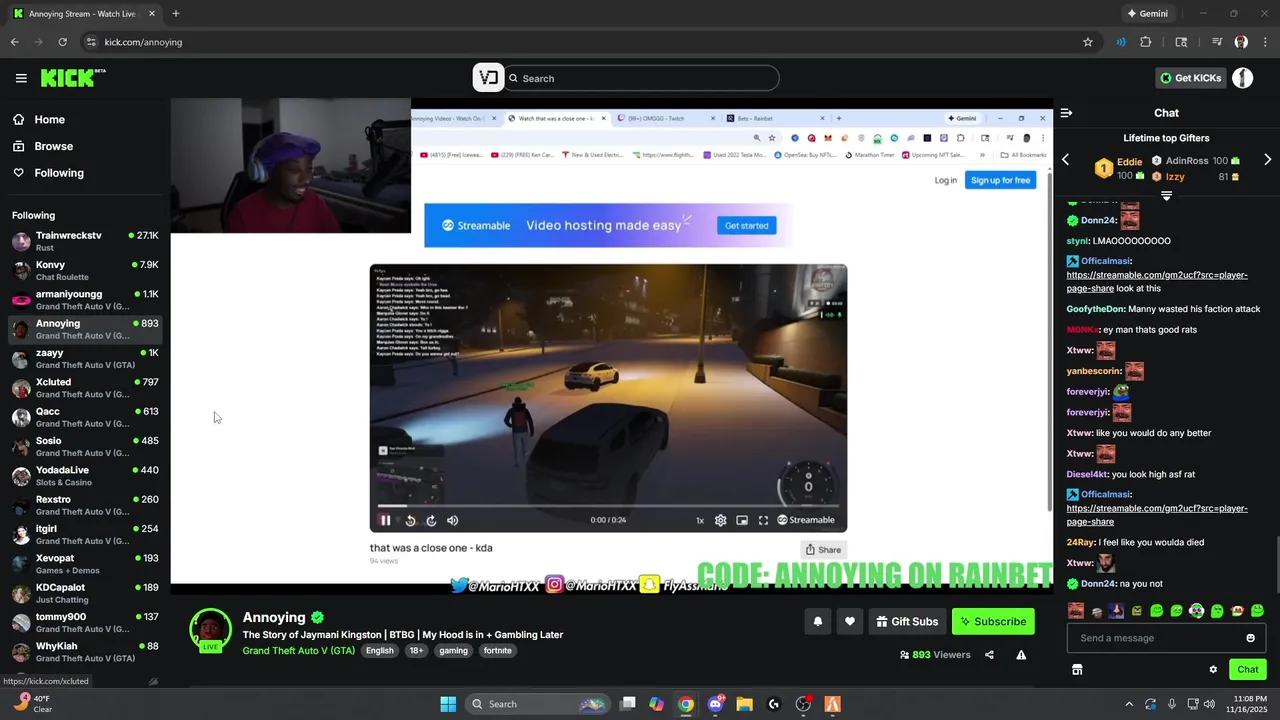1280x720 pixels.
Task: Open Following in the sidebar
Action: [59, 173]
